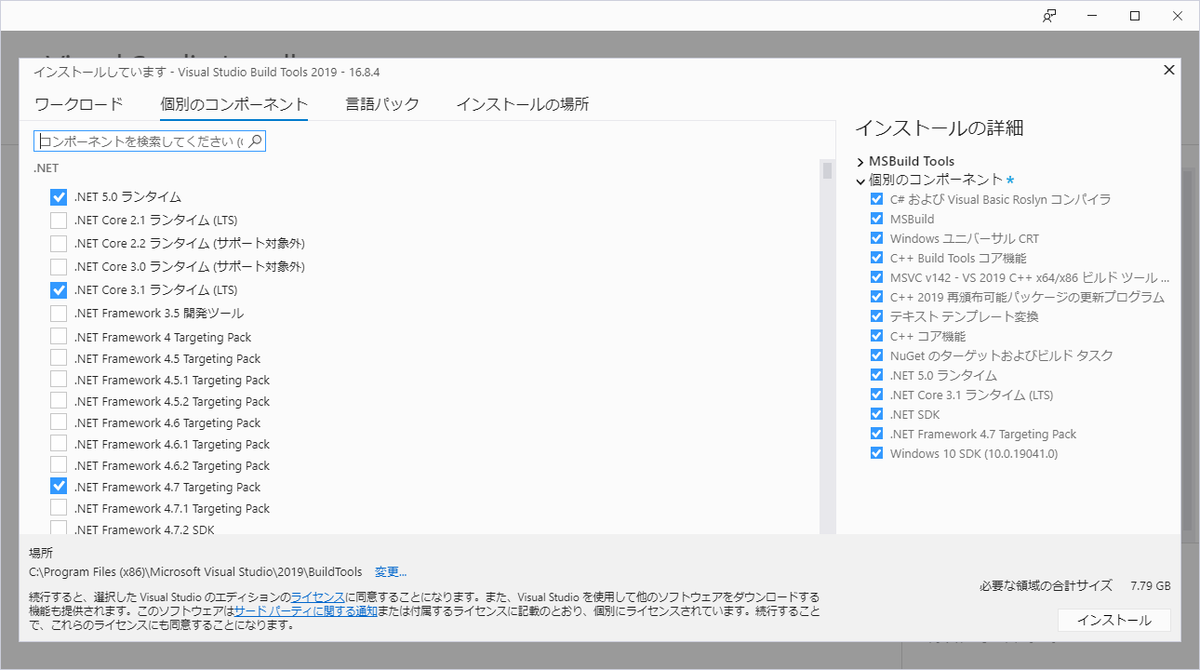Uncheck C# および Visual Basic Roslyn コンパイラ in details

[877, 199]
